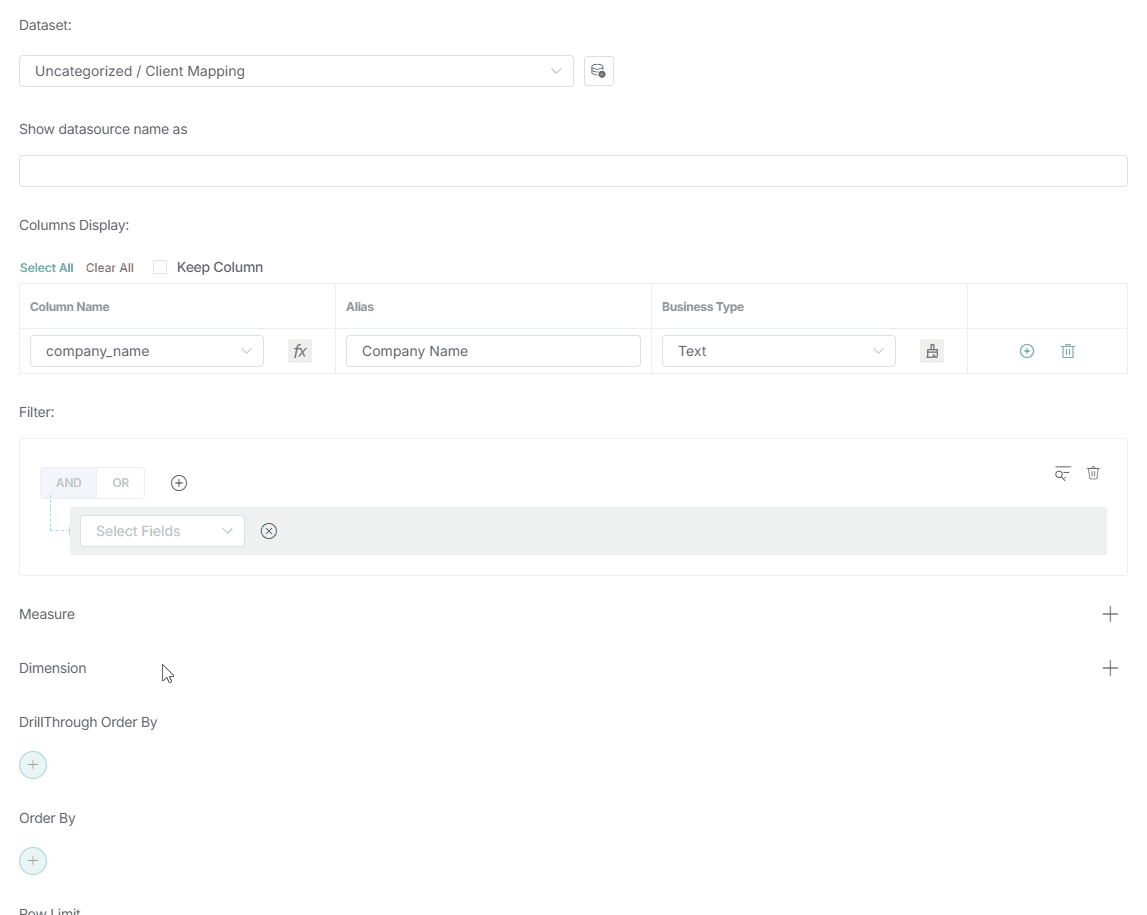This screenshot has height=915, width=1147.
Task: Delete the company_name column row
Action: (1068, 351)
